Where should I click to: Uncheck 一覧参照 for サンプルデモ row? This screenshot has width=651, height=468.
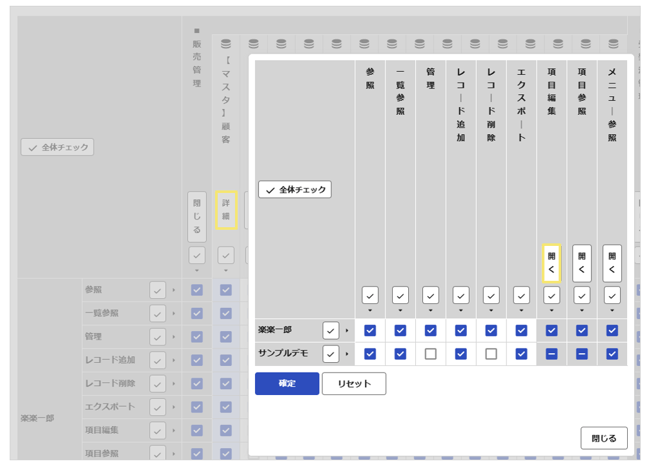pos(400,354)
